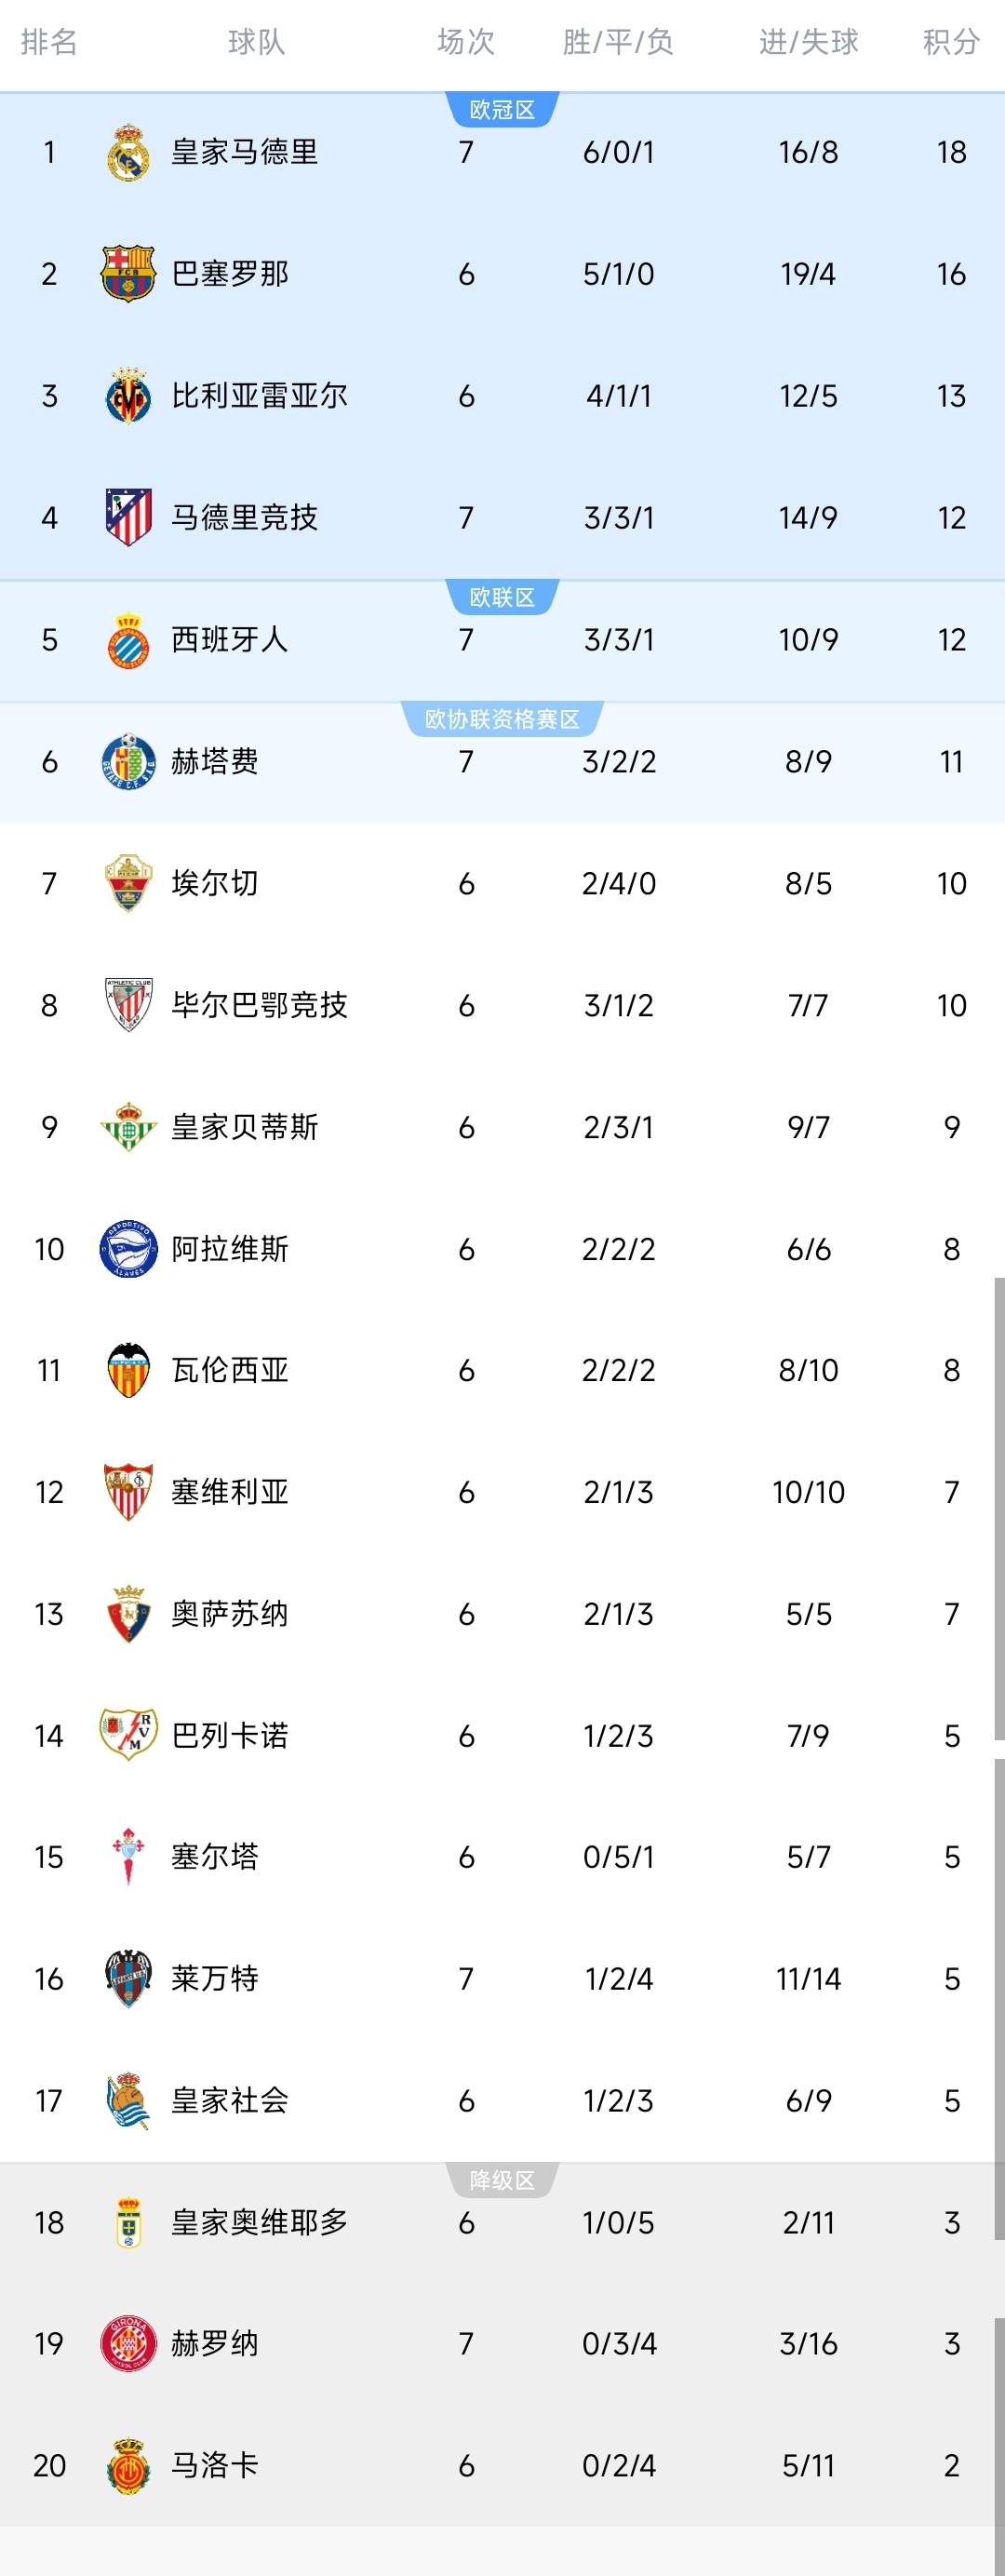Screen dimensions: 1005x2576
Task: Tap the Real Betis green logo
Action: (128, 1127)
